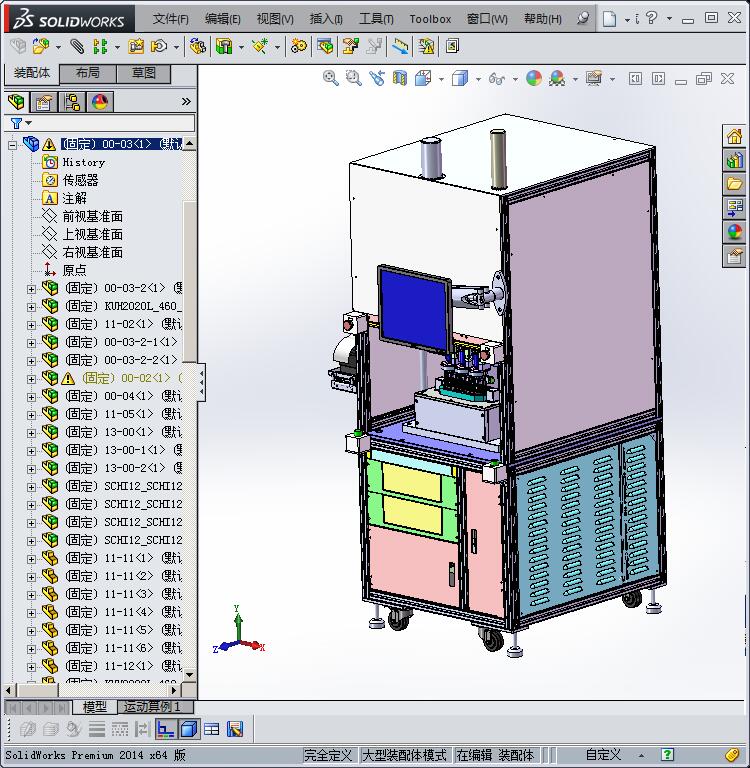This screenshot has height=768, width=750.
Task: Open the 视图(V) menu
Action: (x=275, y=19)
